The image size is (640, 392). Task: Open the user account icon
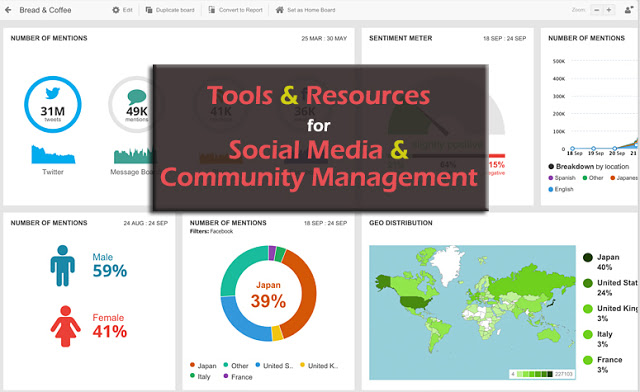pyautogui.click(x=628, y=10)
